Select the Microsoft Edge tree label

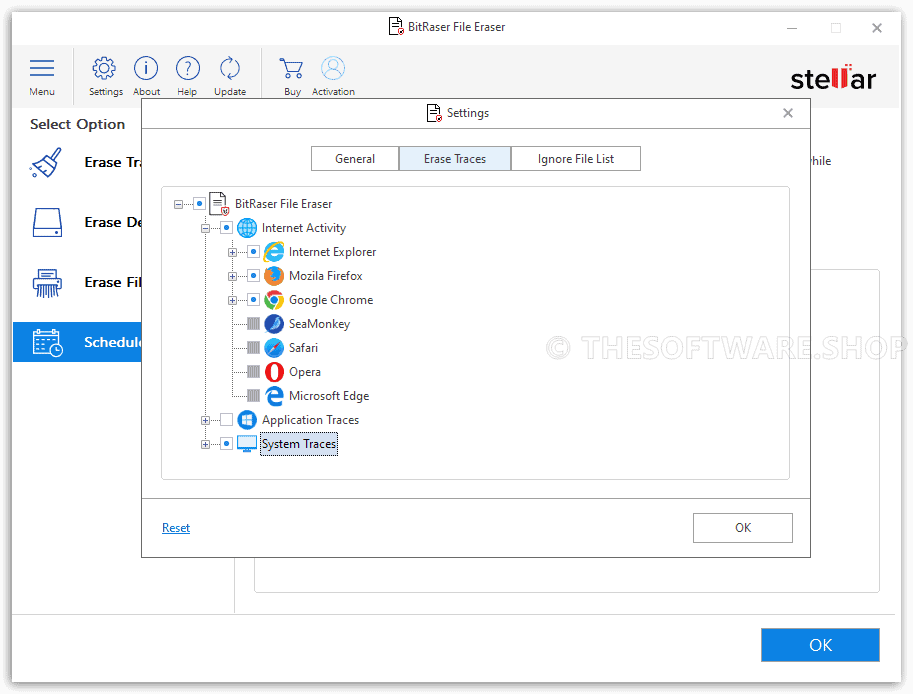tap(329, 396)
